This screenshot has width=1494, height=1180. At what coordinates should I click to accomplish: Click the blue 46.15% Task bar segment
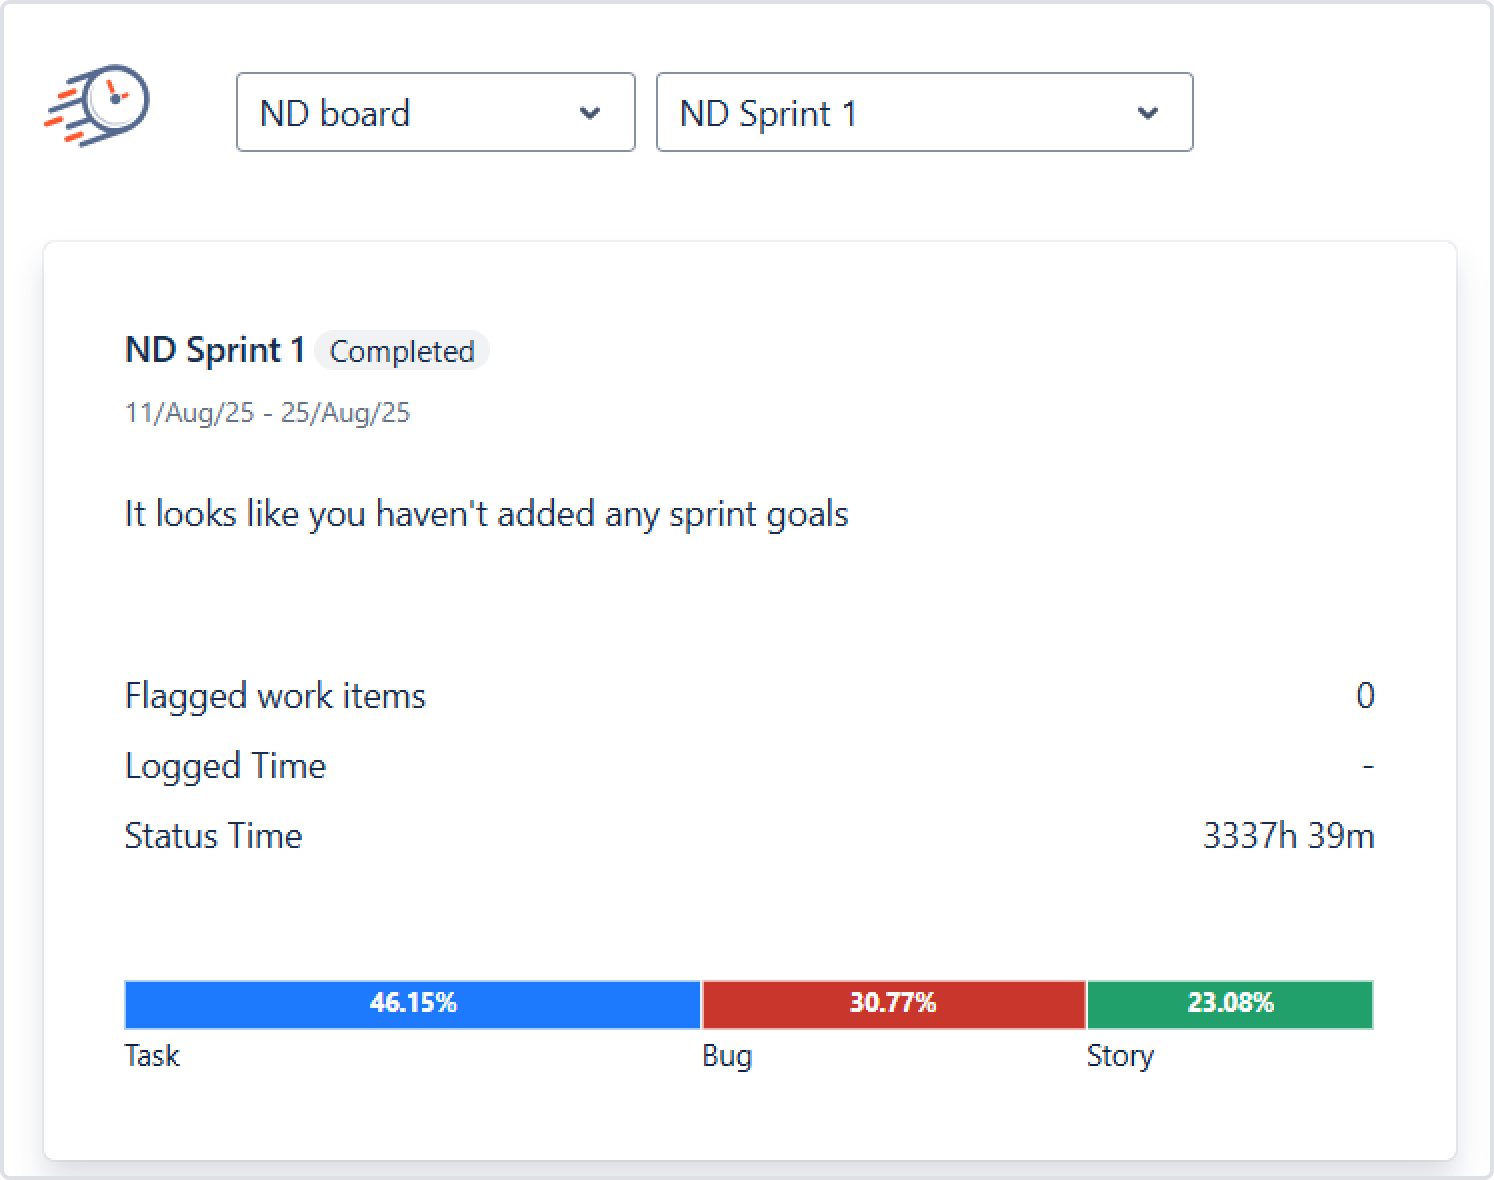[413, 1004]
